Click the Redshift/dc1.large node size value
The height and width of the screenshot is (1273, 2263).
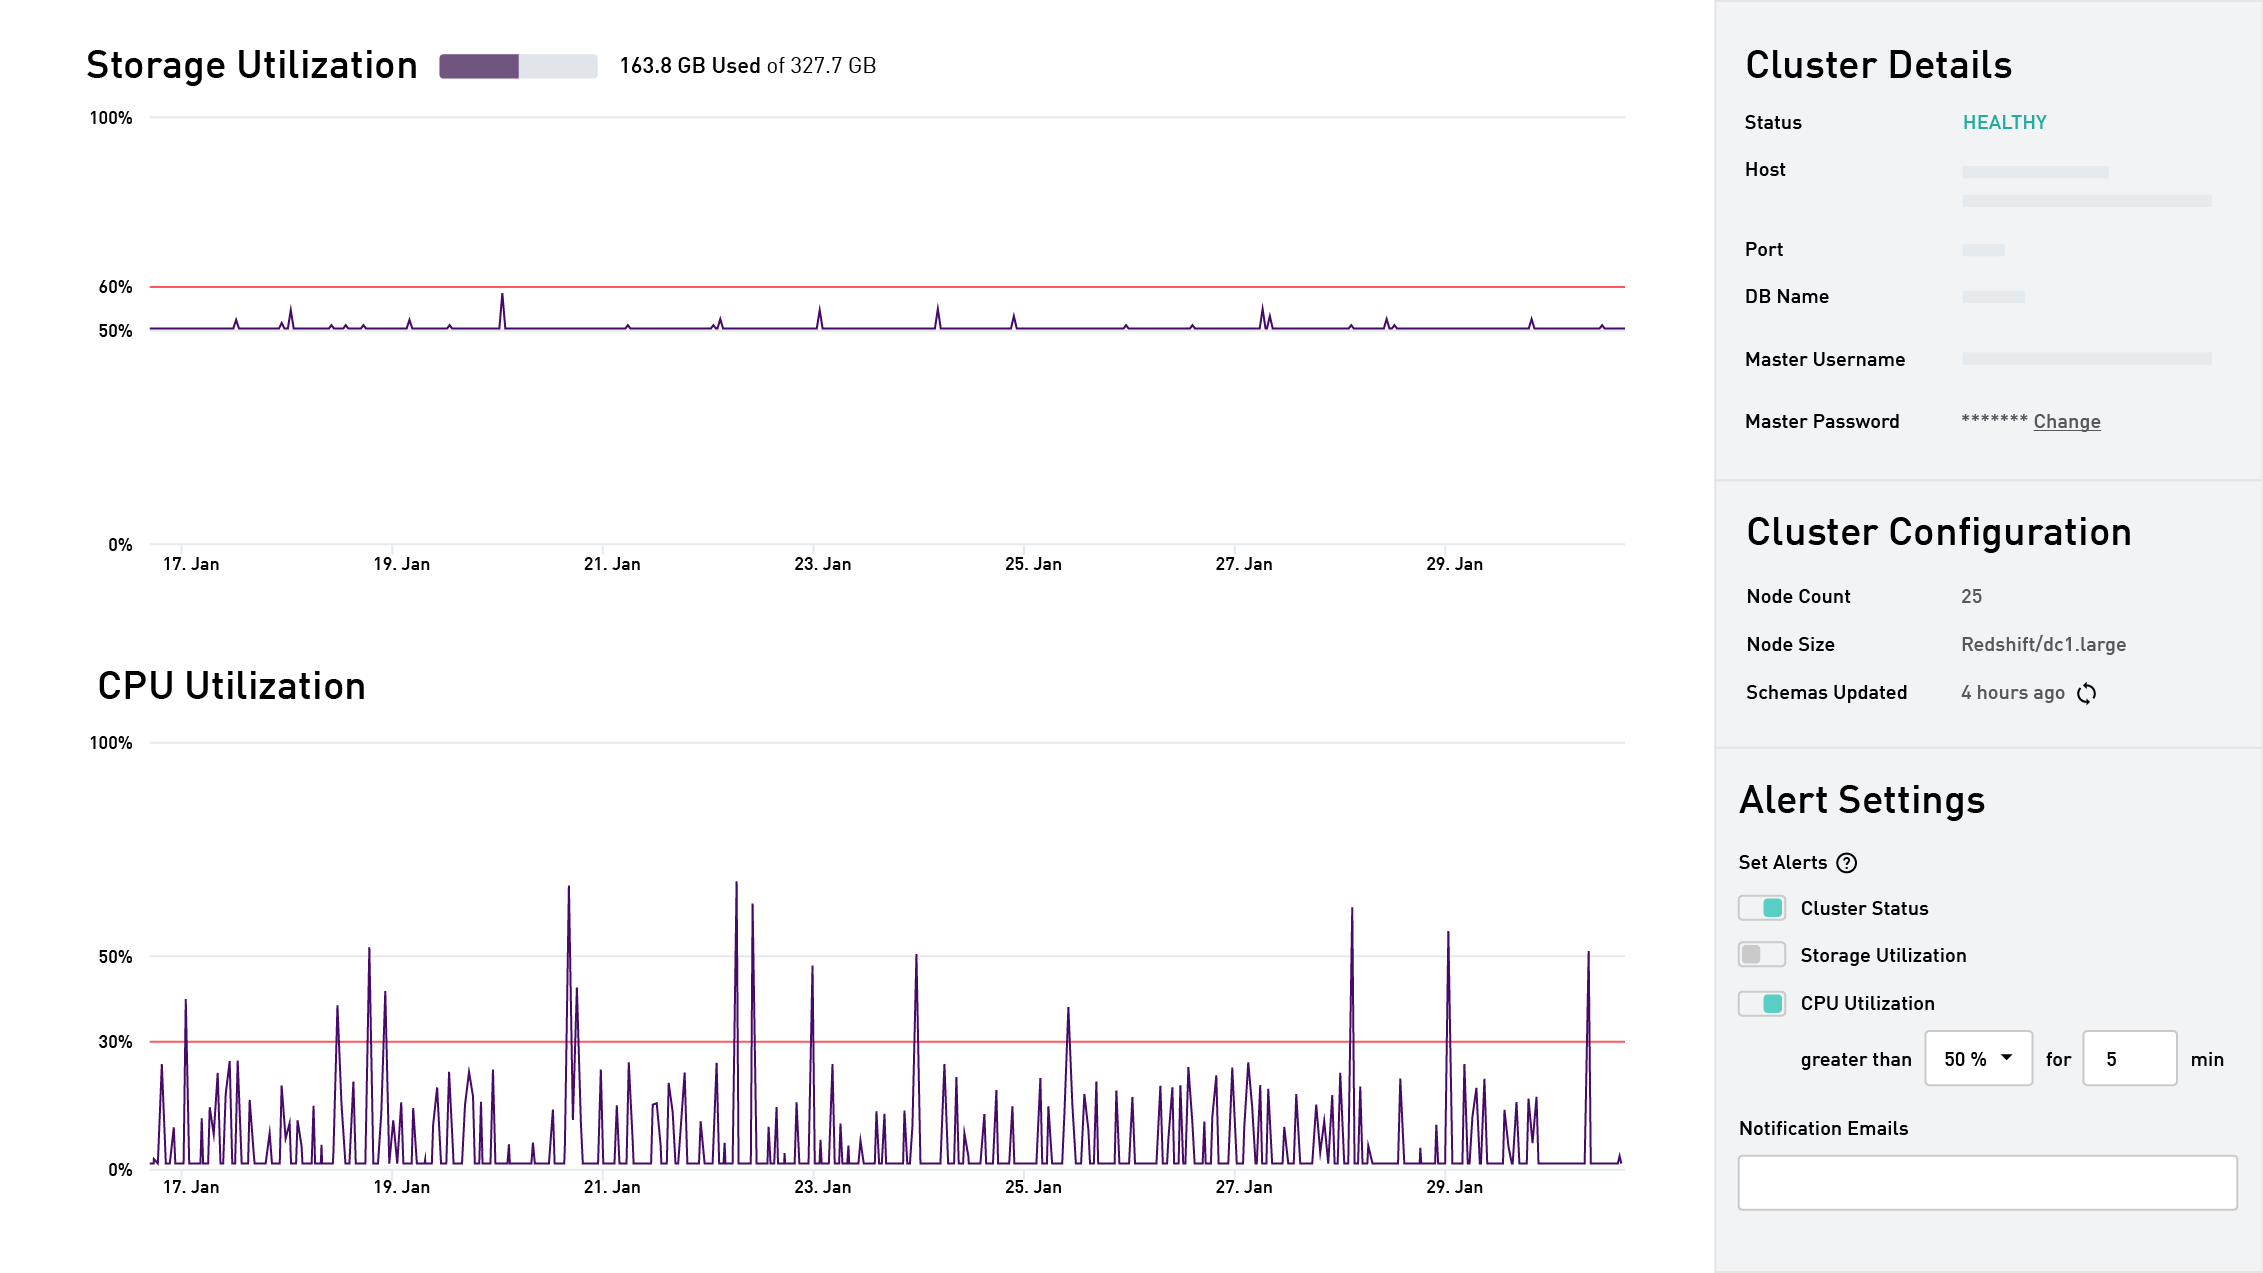click(2043, 645)
